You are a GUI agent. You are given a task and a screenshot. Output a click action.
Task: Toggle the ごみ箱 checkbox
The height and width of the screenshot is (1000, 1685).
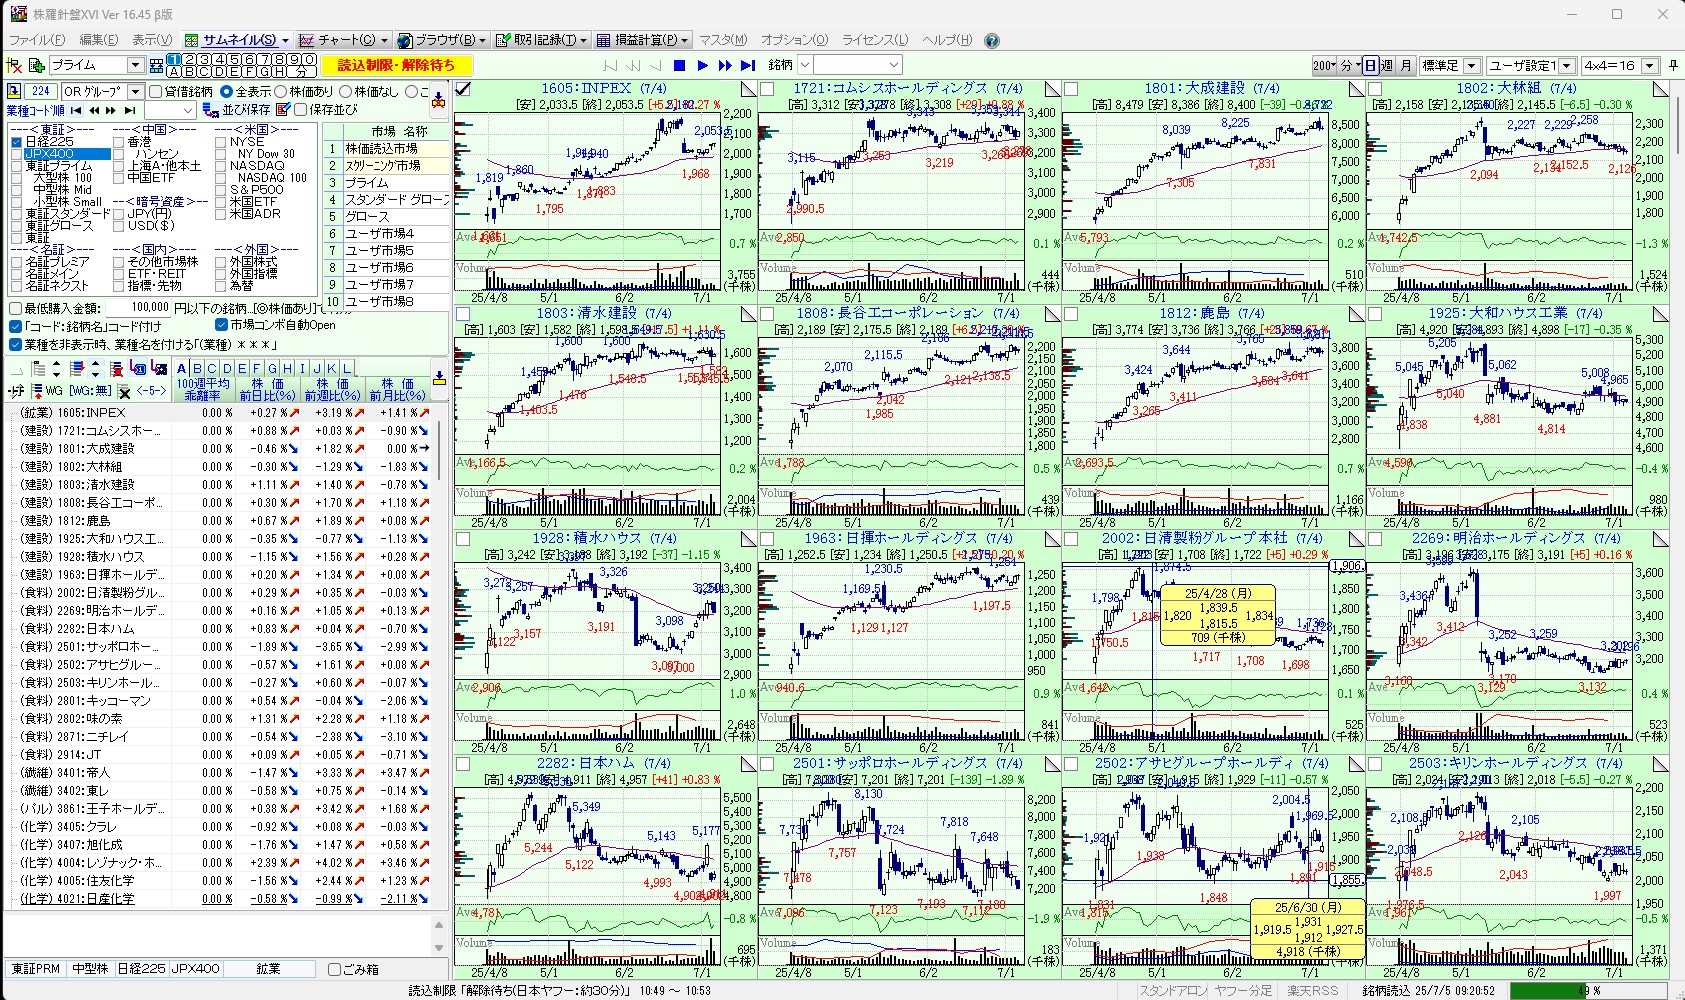(x=335, y=969)
